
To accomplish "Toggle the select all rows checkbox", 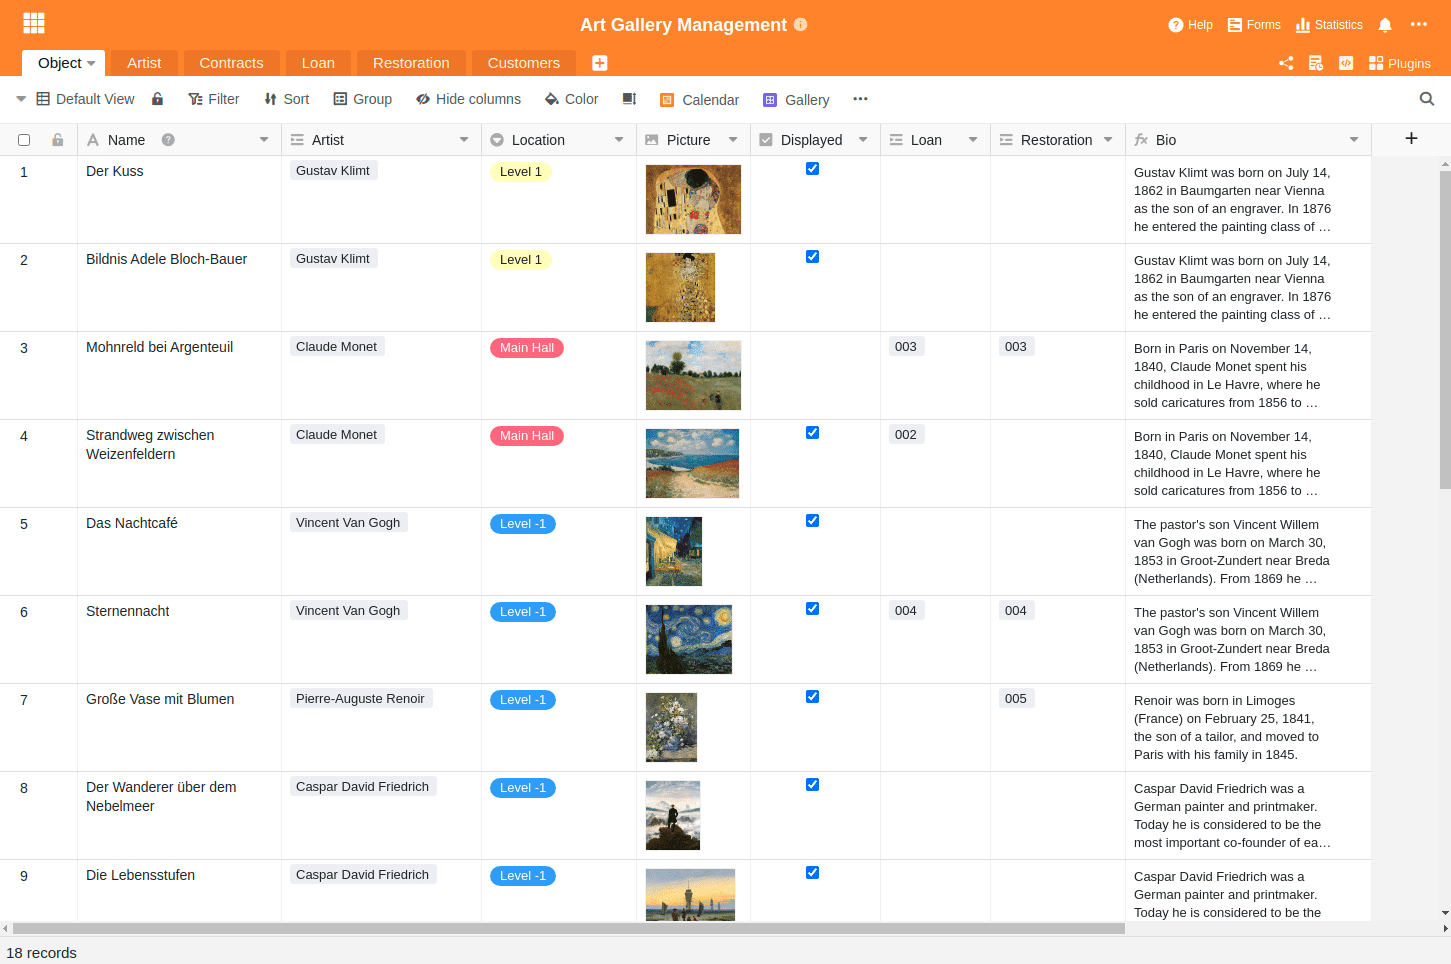I will click(24, 140).
